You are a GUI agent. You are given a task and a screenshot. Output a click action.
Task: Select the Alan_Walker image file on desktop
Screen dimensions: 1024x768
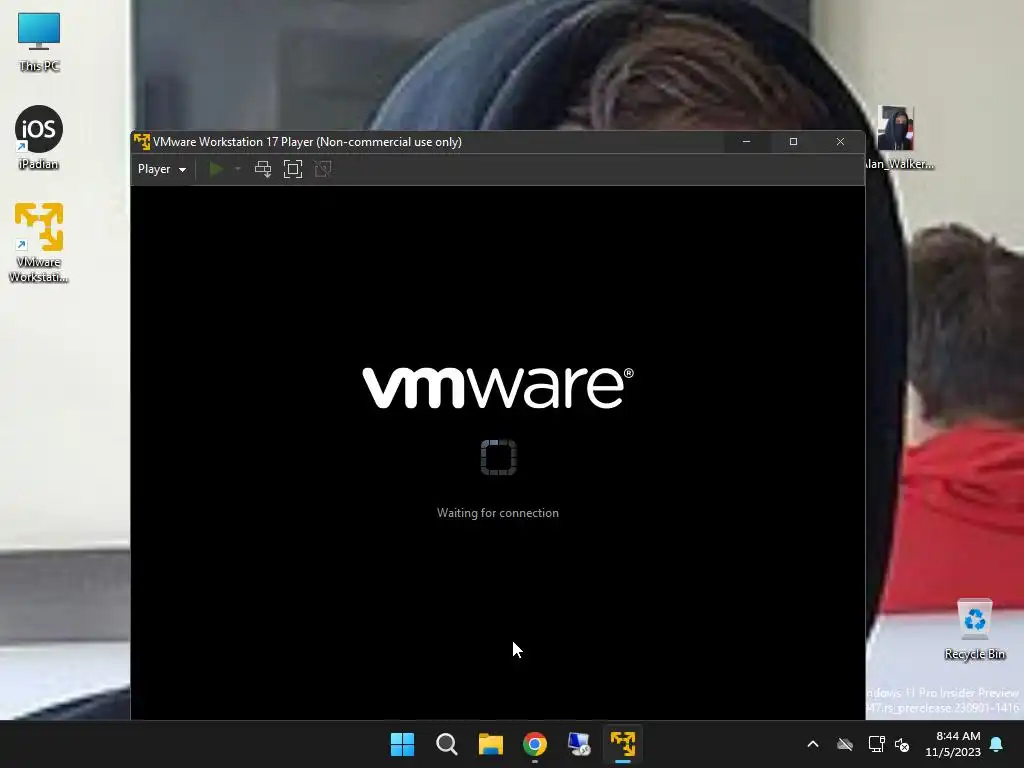pos(897,138)
